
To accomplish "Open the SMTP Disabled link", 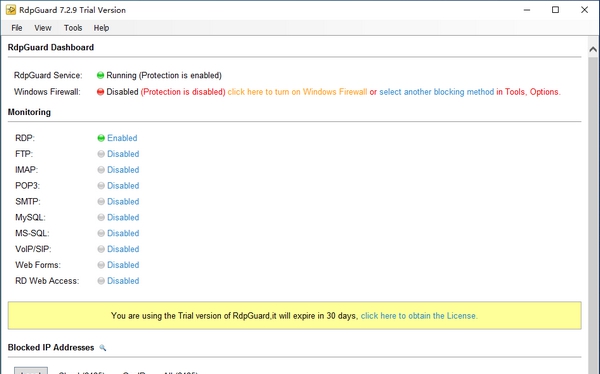I will click(x=123, y=201).
